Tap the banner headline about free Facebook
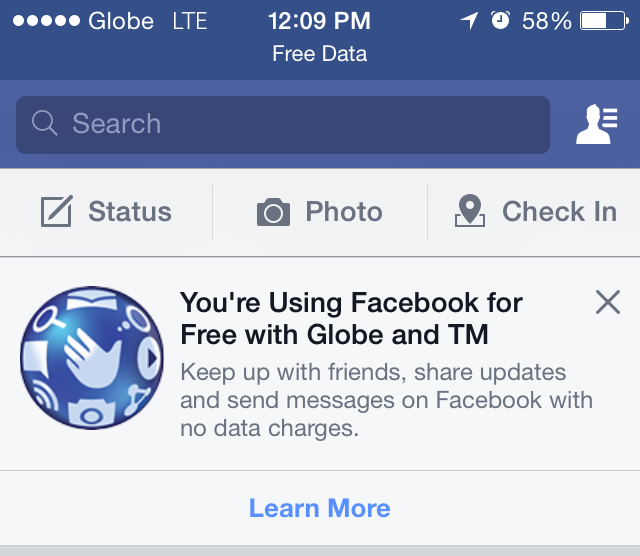The height and width of the screenshot is (556, 640). (x=350, y=317)
